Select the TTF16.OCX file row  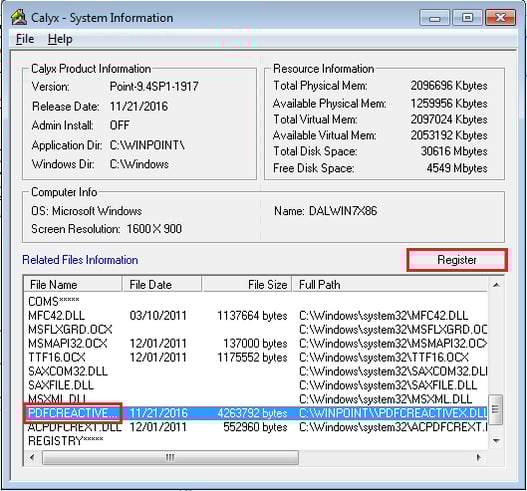(x=255, y=357)
